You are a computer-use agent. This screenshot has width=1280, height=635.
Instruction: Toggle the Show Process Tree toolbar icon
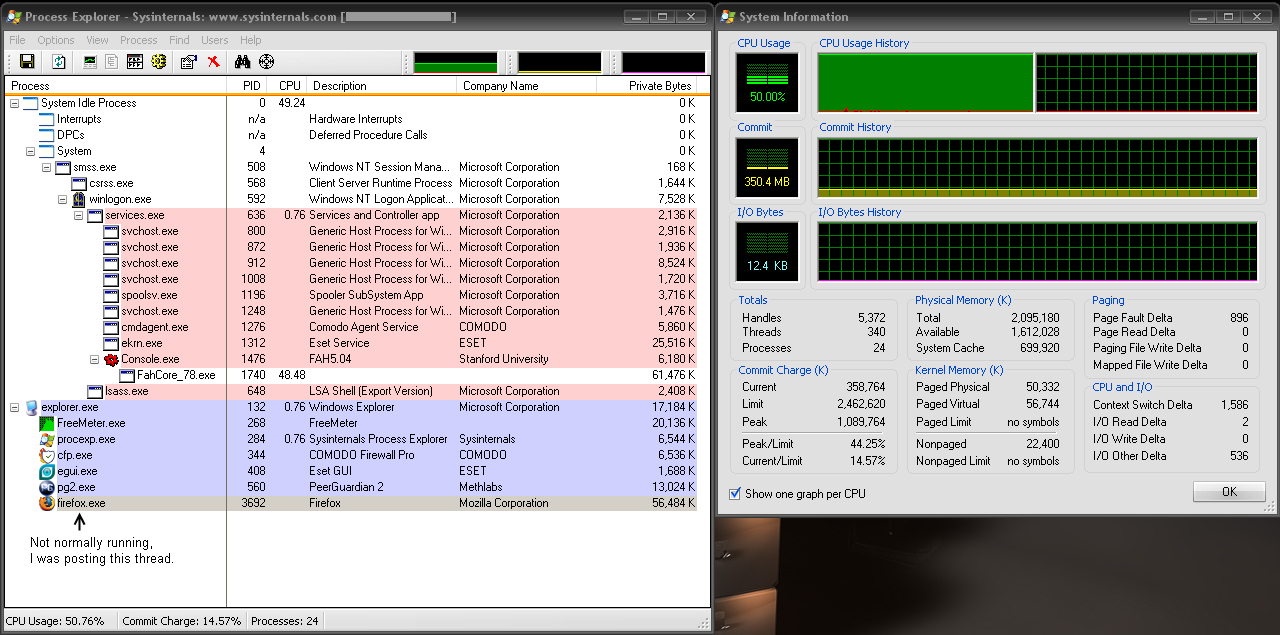coord(112,62)
